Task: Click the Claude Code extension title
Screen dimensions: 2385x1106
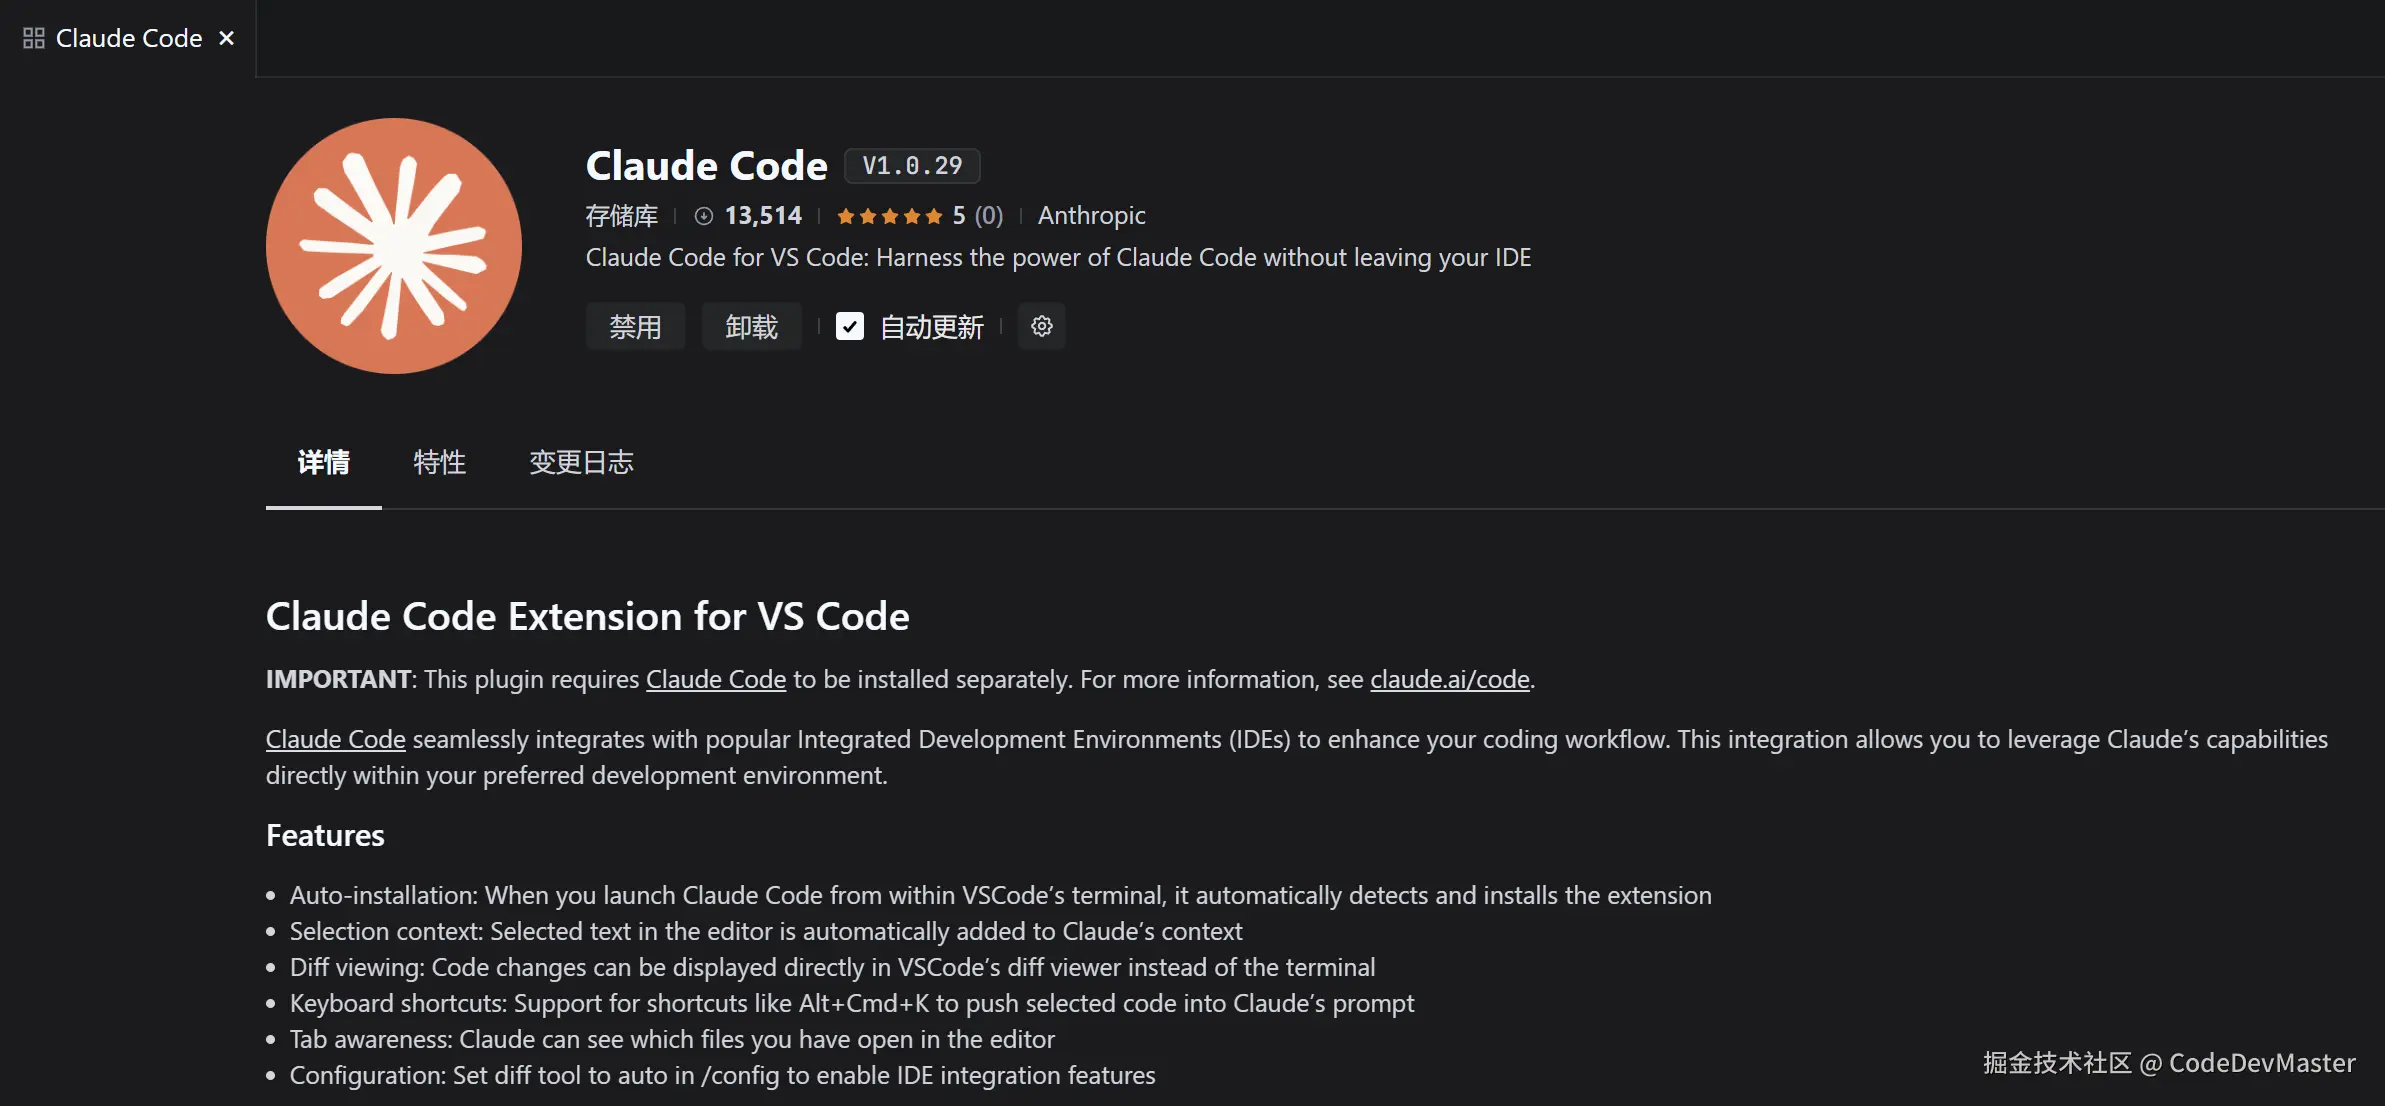Action: tap(706, 166)
